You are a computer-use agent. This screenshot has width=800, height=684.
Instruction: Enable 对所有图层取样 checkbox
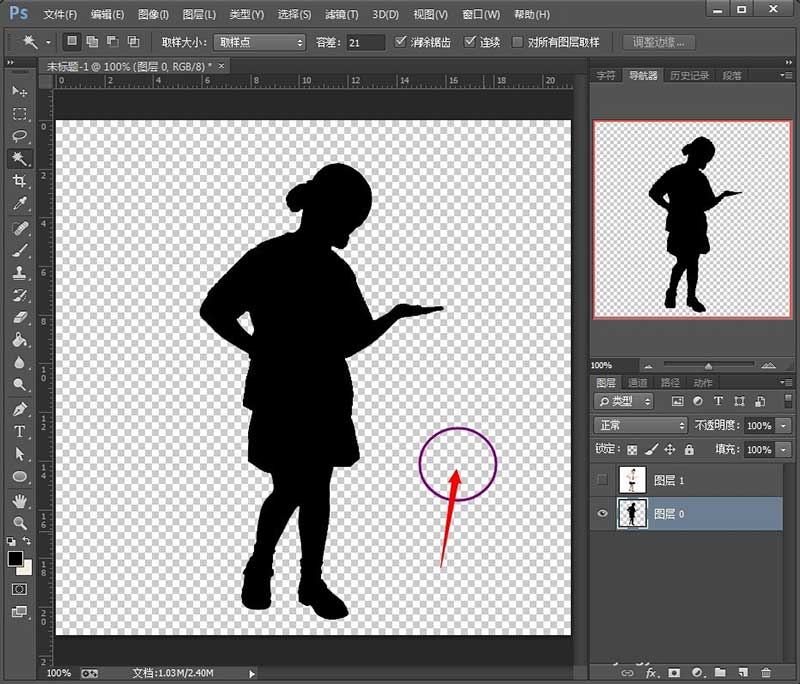click(x=518, y=43)
